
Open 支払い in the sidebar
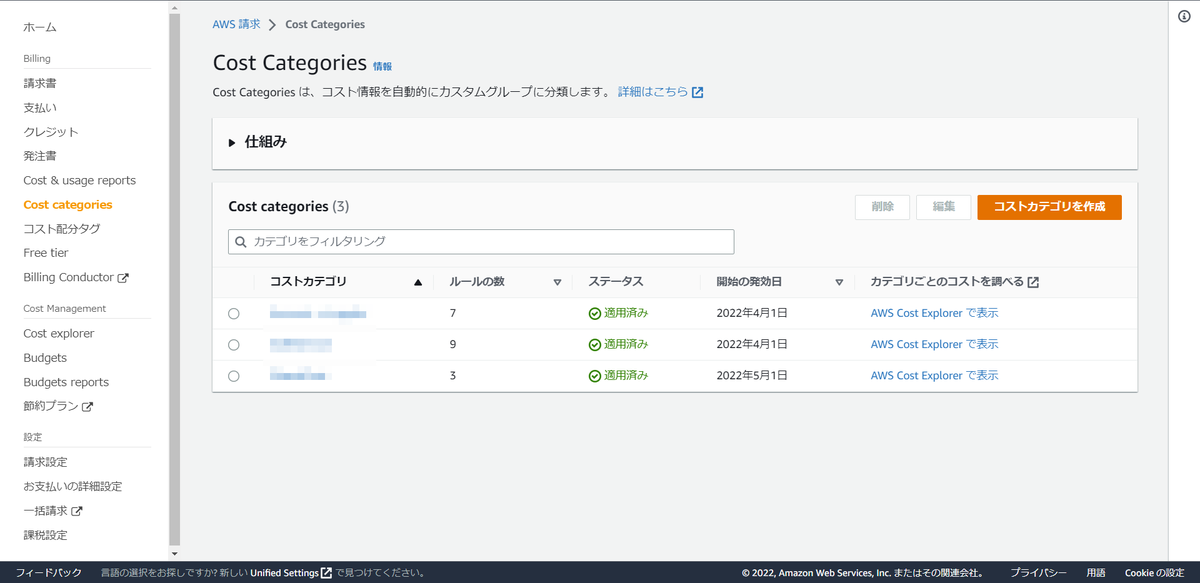pyautogui.click(x=40, y=107)
